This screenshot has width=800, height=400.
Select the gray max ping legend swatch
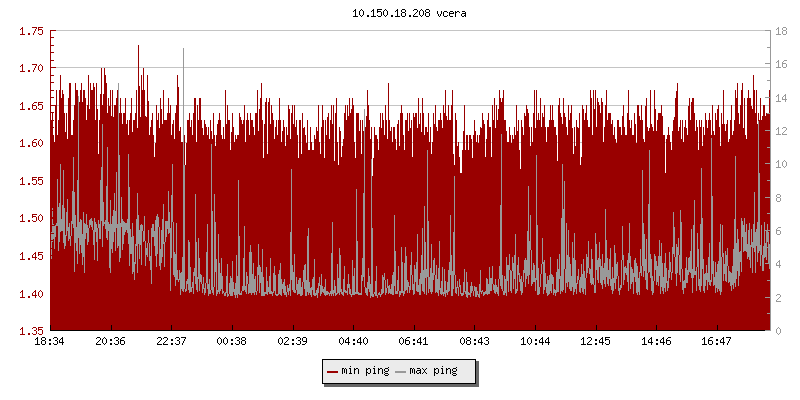pos(402,371)
